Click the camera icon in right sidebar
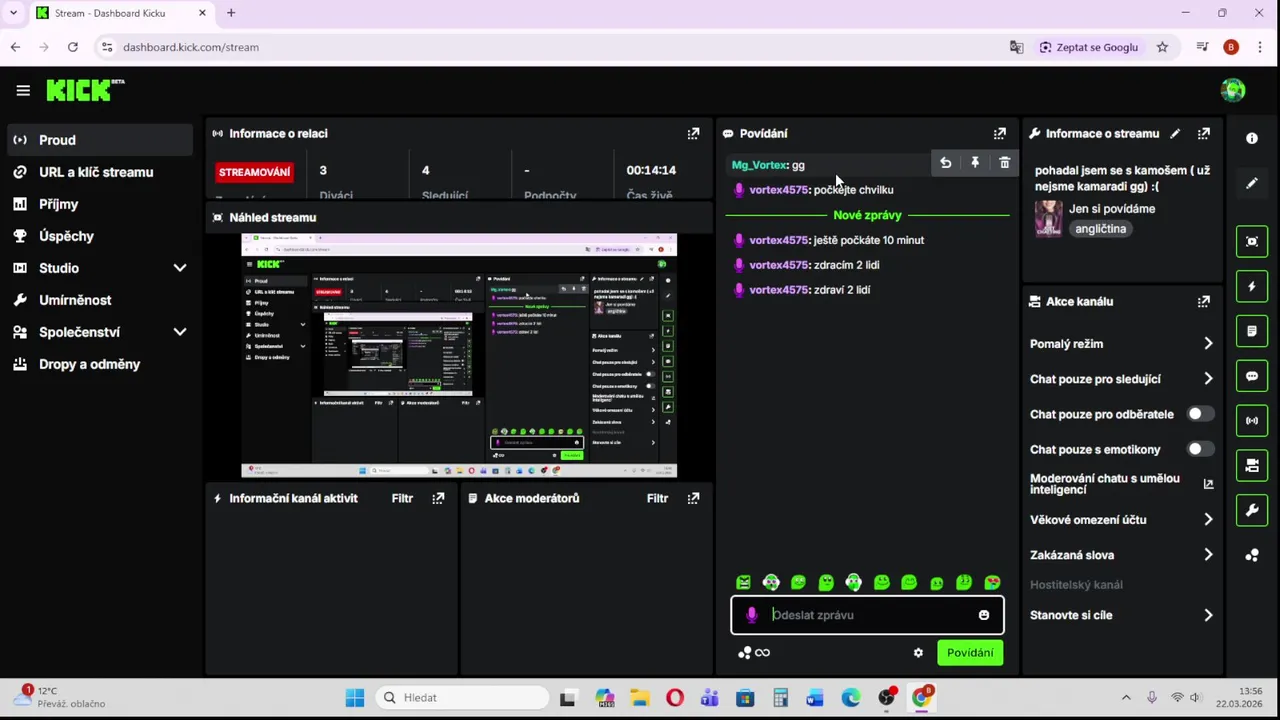 click(x=1252, y=466)
